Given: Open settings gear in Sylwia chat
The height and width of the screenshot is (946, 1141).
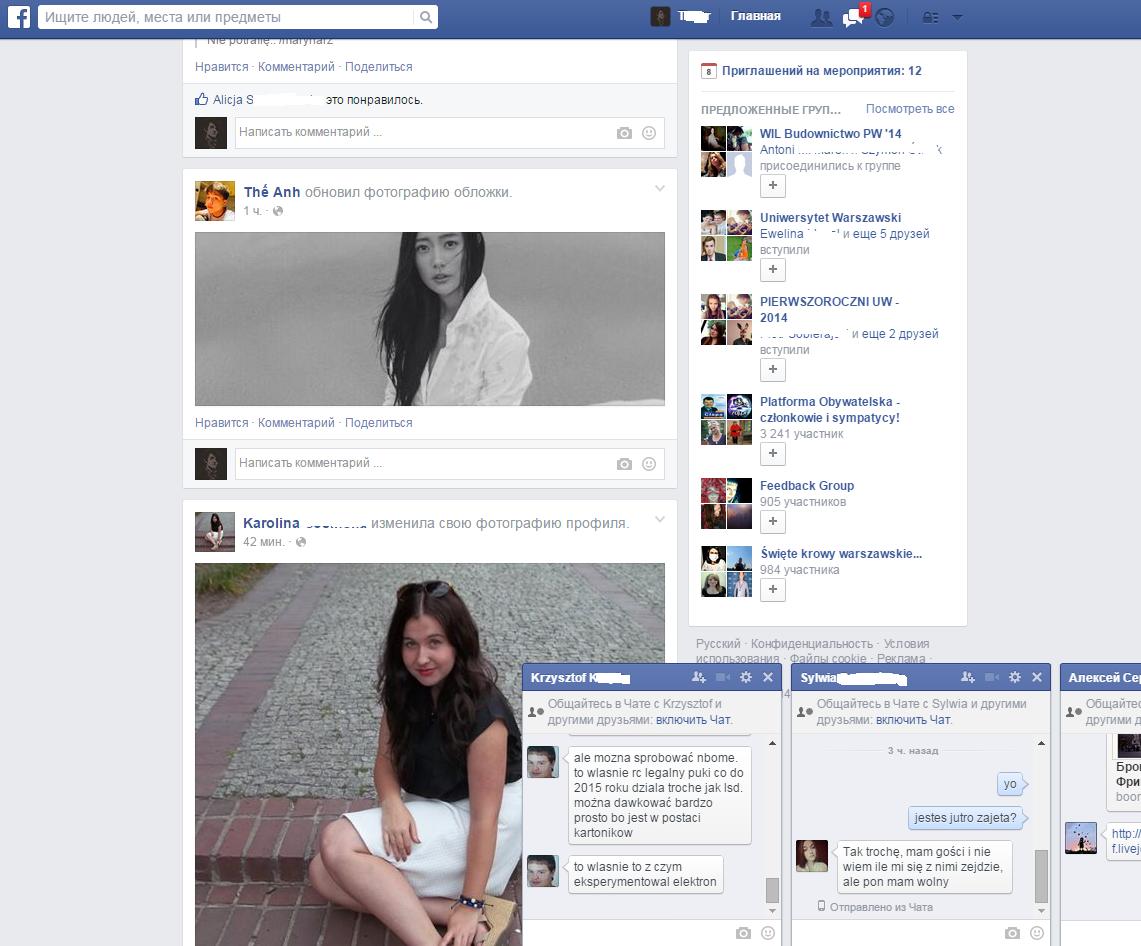Looking at the screenshot, I should pyautogui.click(x=1015, y=677).
